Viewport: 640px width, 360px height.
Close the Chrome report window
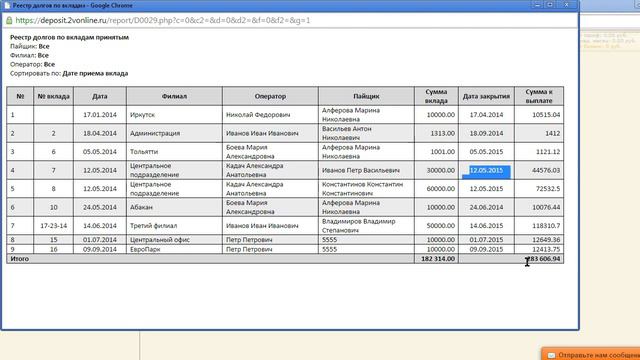point(567,4)
